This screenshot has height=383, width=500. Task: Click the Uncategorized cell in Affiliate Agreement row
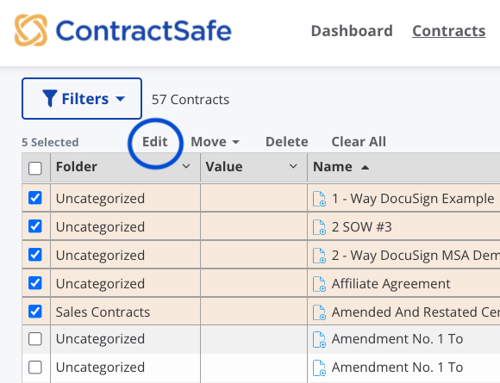pos(100,284)
